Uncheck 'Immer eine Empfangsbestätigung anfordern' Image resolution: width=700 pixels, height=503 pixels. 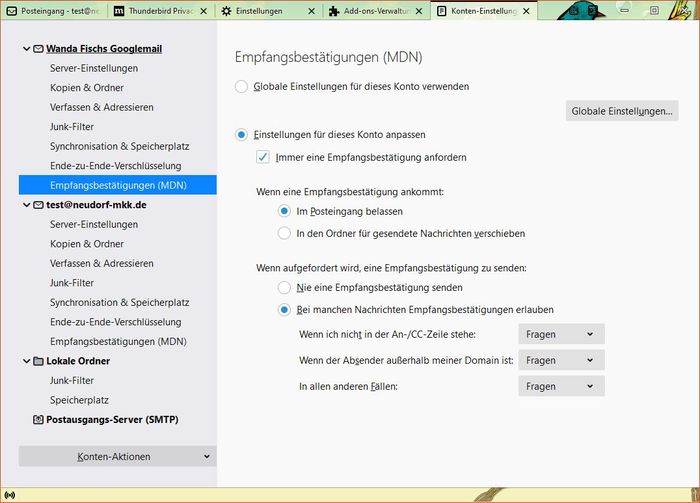(263, 157)
